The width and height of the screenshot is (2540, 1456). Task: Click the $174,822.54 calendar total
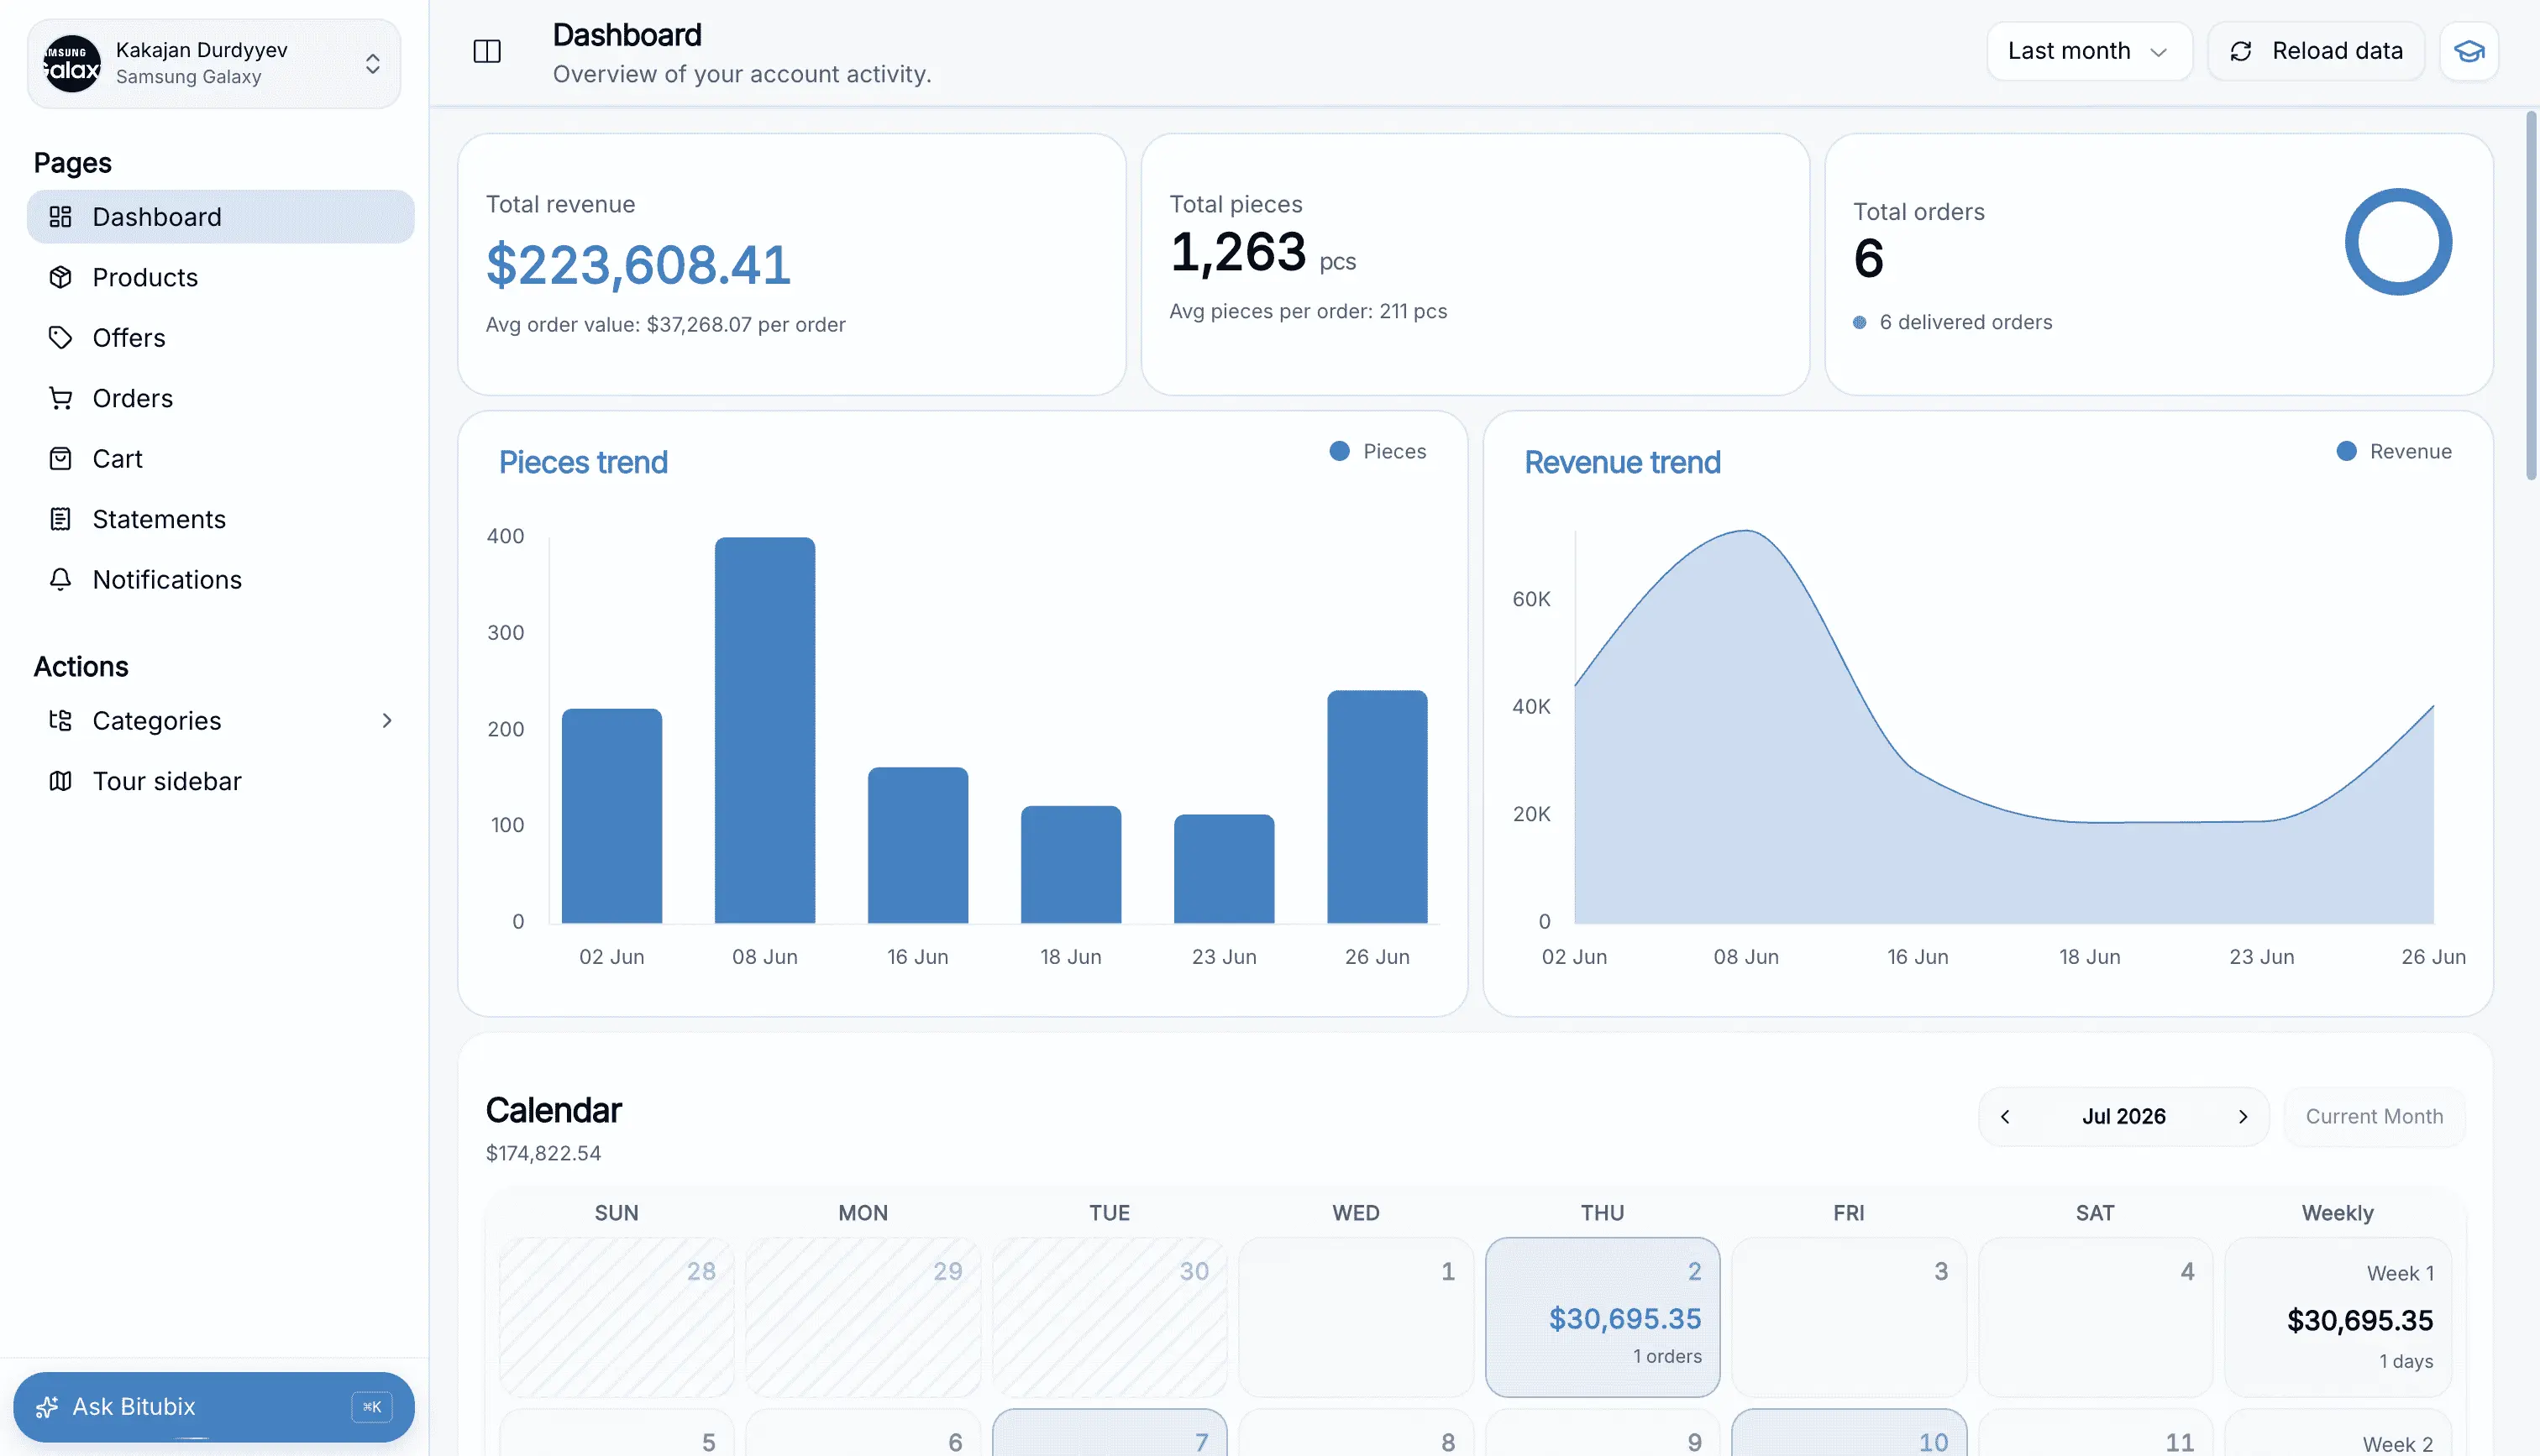click(543, 1153)
